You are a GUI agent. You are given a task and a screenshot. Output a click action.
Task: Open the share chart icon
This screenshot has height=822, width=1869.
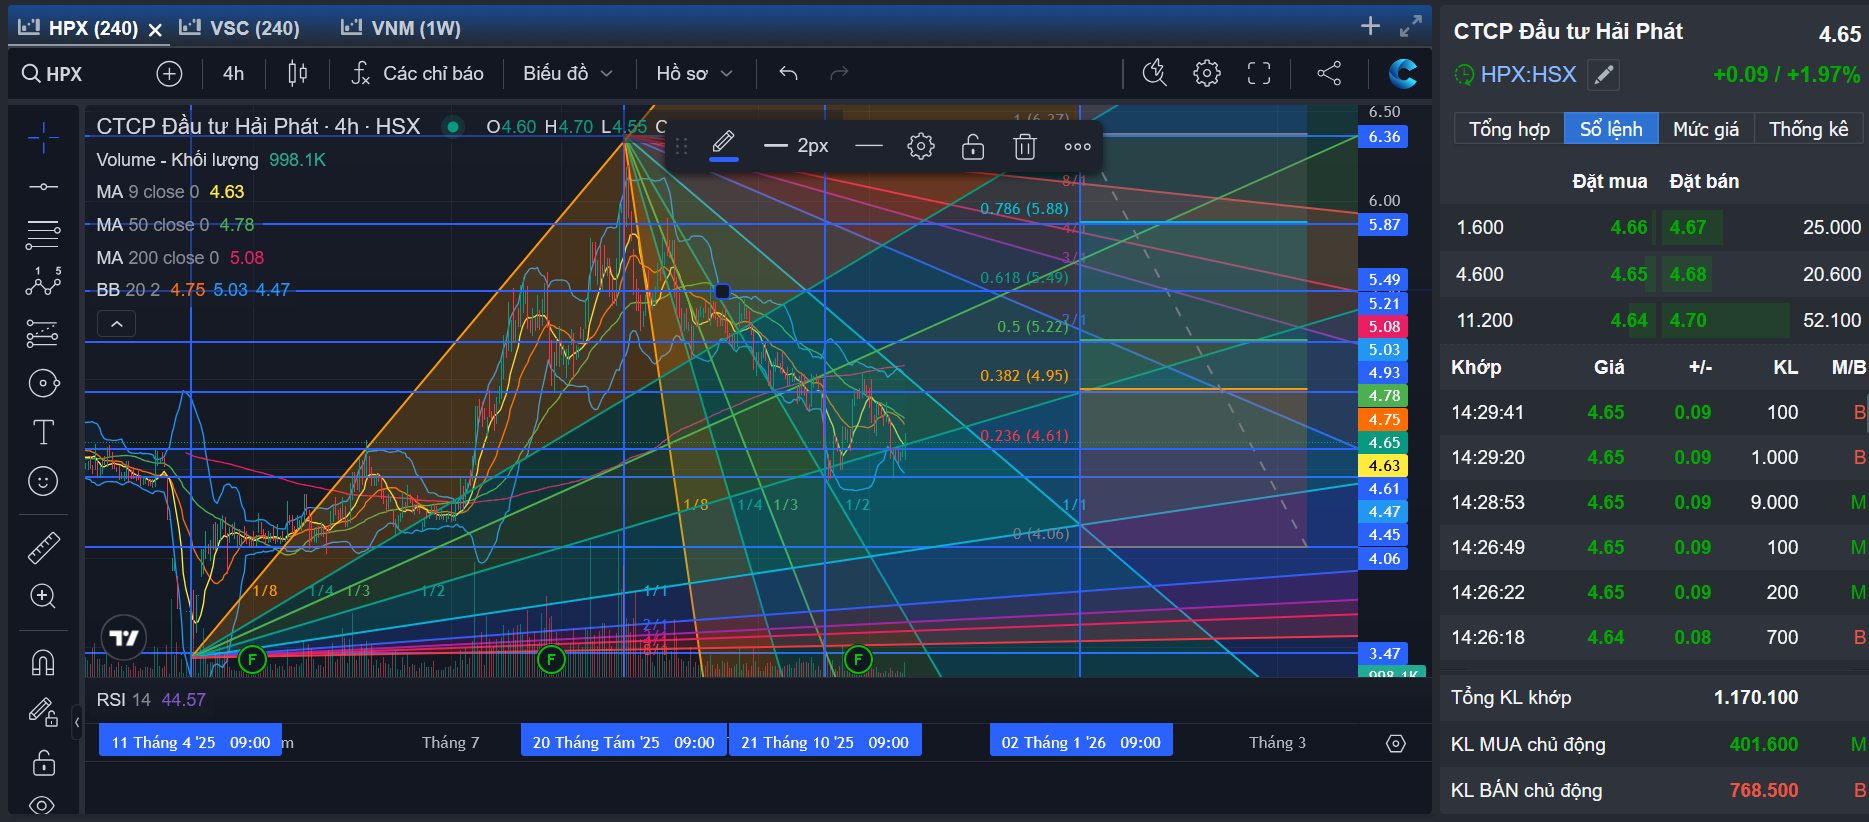point(1329,73)
